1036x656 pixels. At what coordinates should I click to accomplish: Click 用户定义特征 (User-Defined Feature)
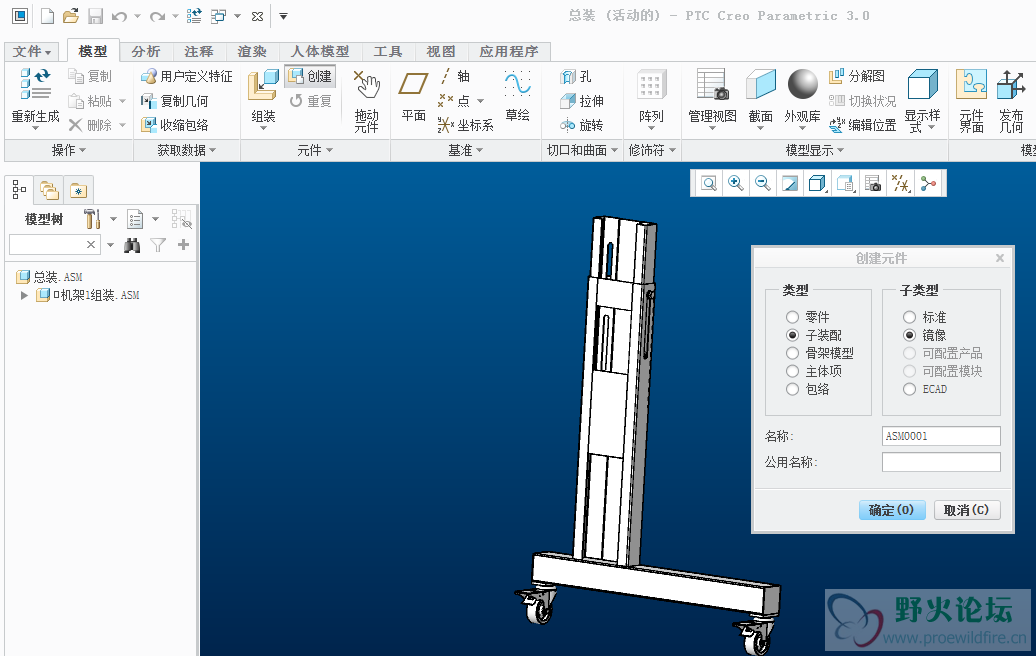pyautogui.click(x=187, y=77)
